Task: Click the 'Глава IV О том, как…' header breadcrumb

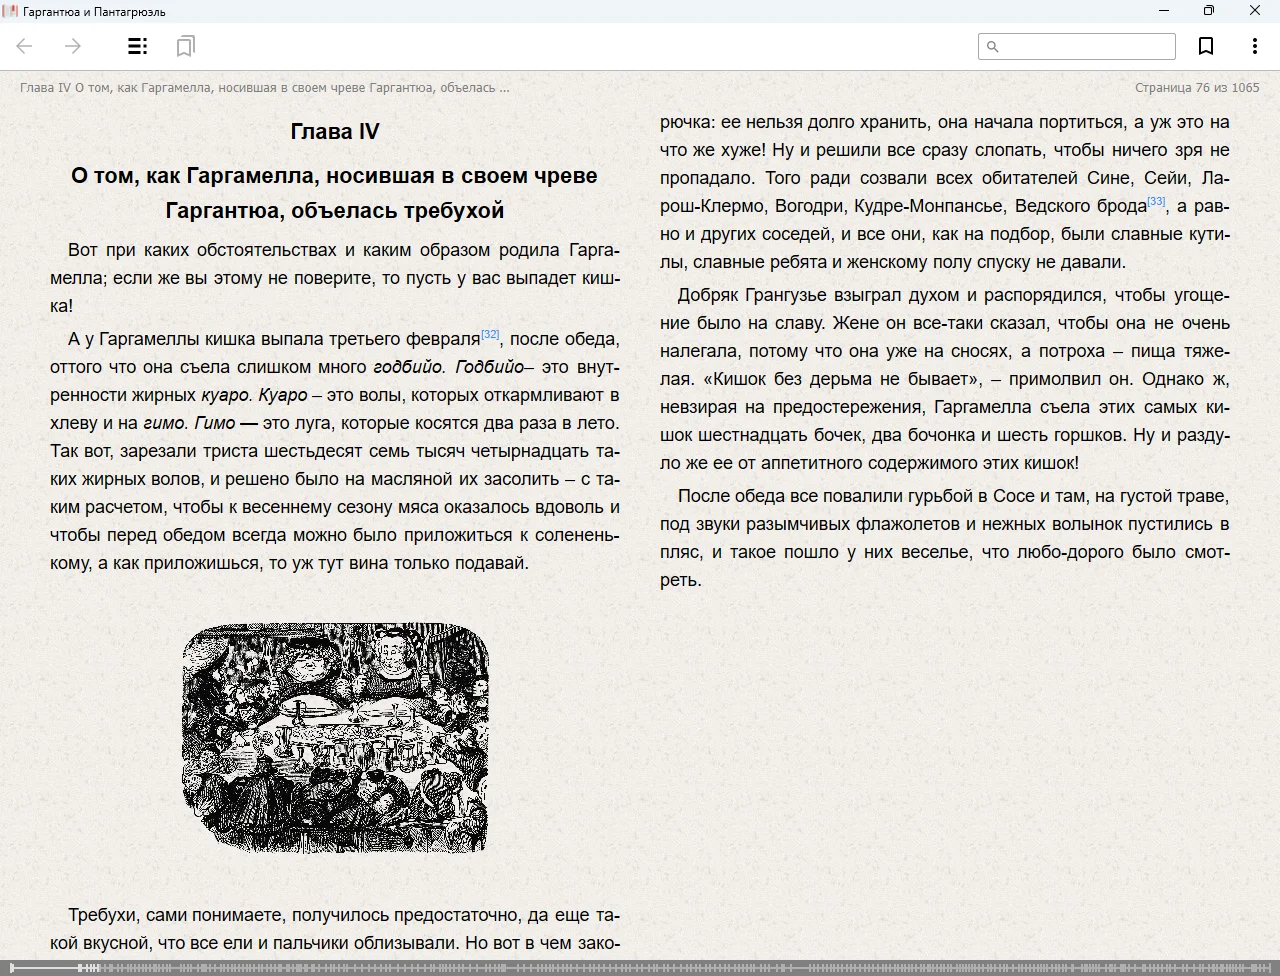Action: (x=265, y=87)
